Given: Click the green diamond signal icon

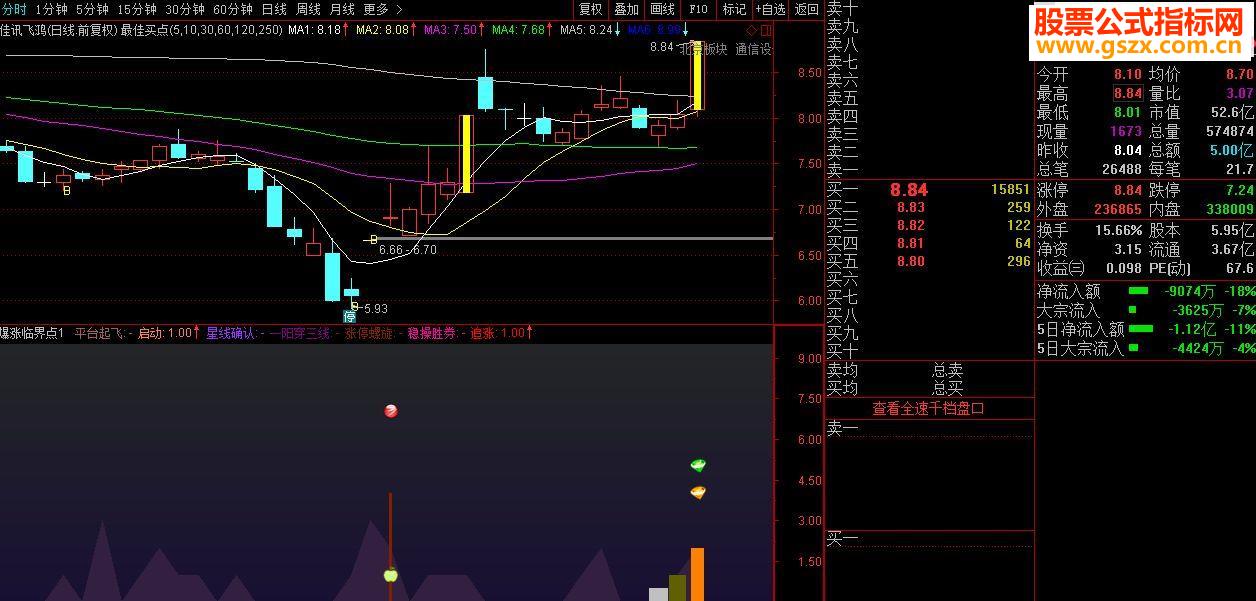Looking at the screenshot, I should click(x=698, y=465).
